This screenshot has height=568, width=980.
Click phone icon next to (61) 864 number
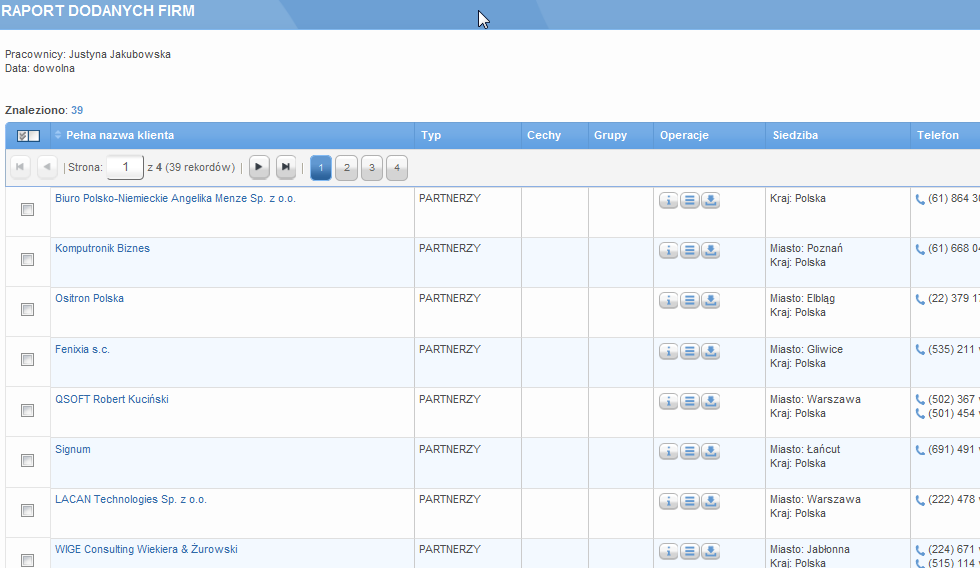click(920, 199)
